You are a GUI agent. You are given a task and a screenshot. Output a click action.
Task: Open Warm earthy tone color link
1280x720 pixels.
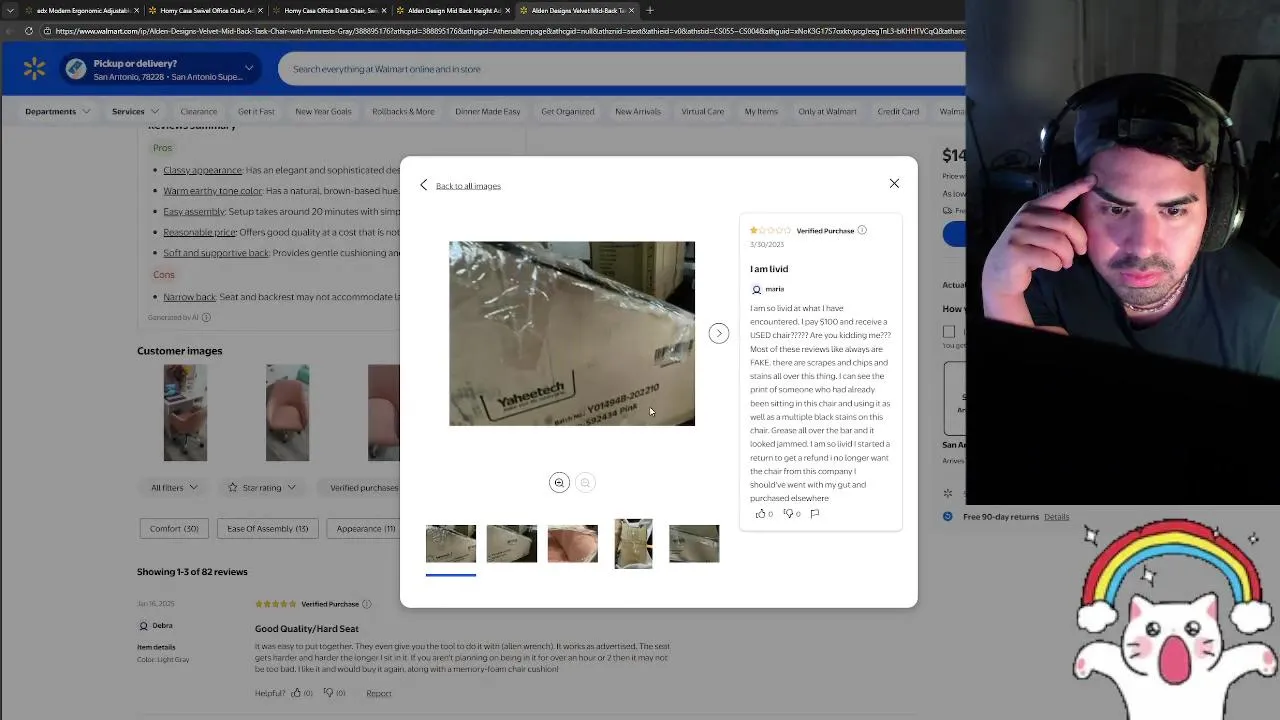pos(212,191)
